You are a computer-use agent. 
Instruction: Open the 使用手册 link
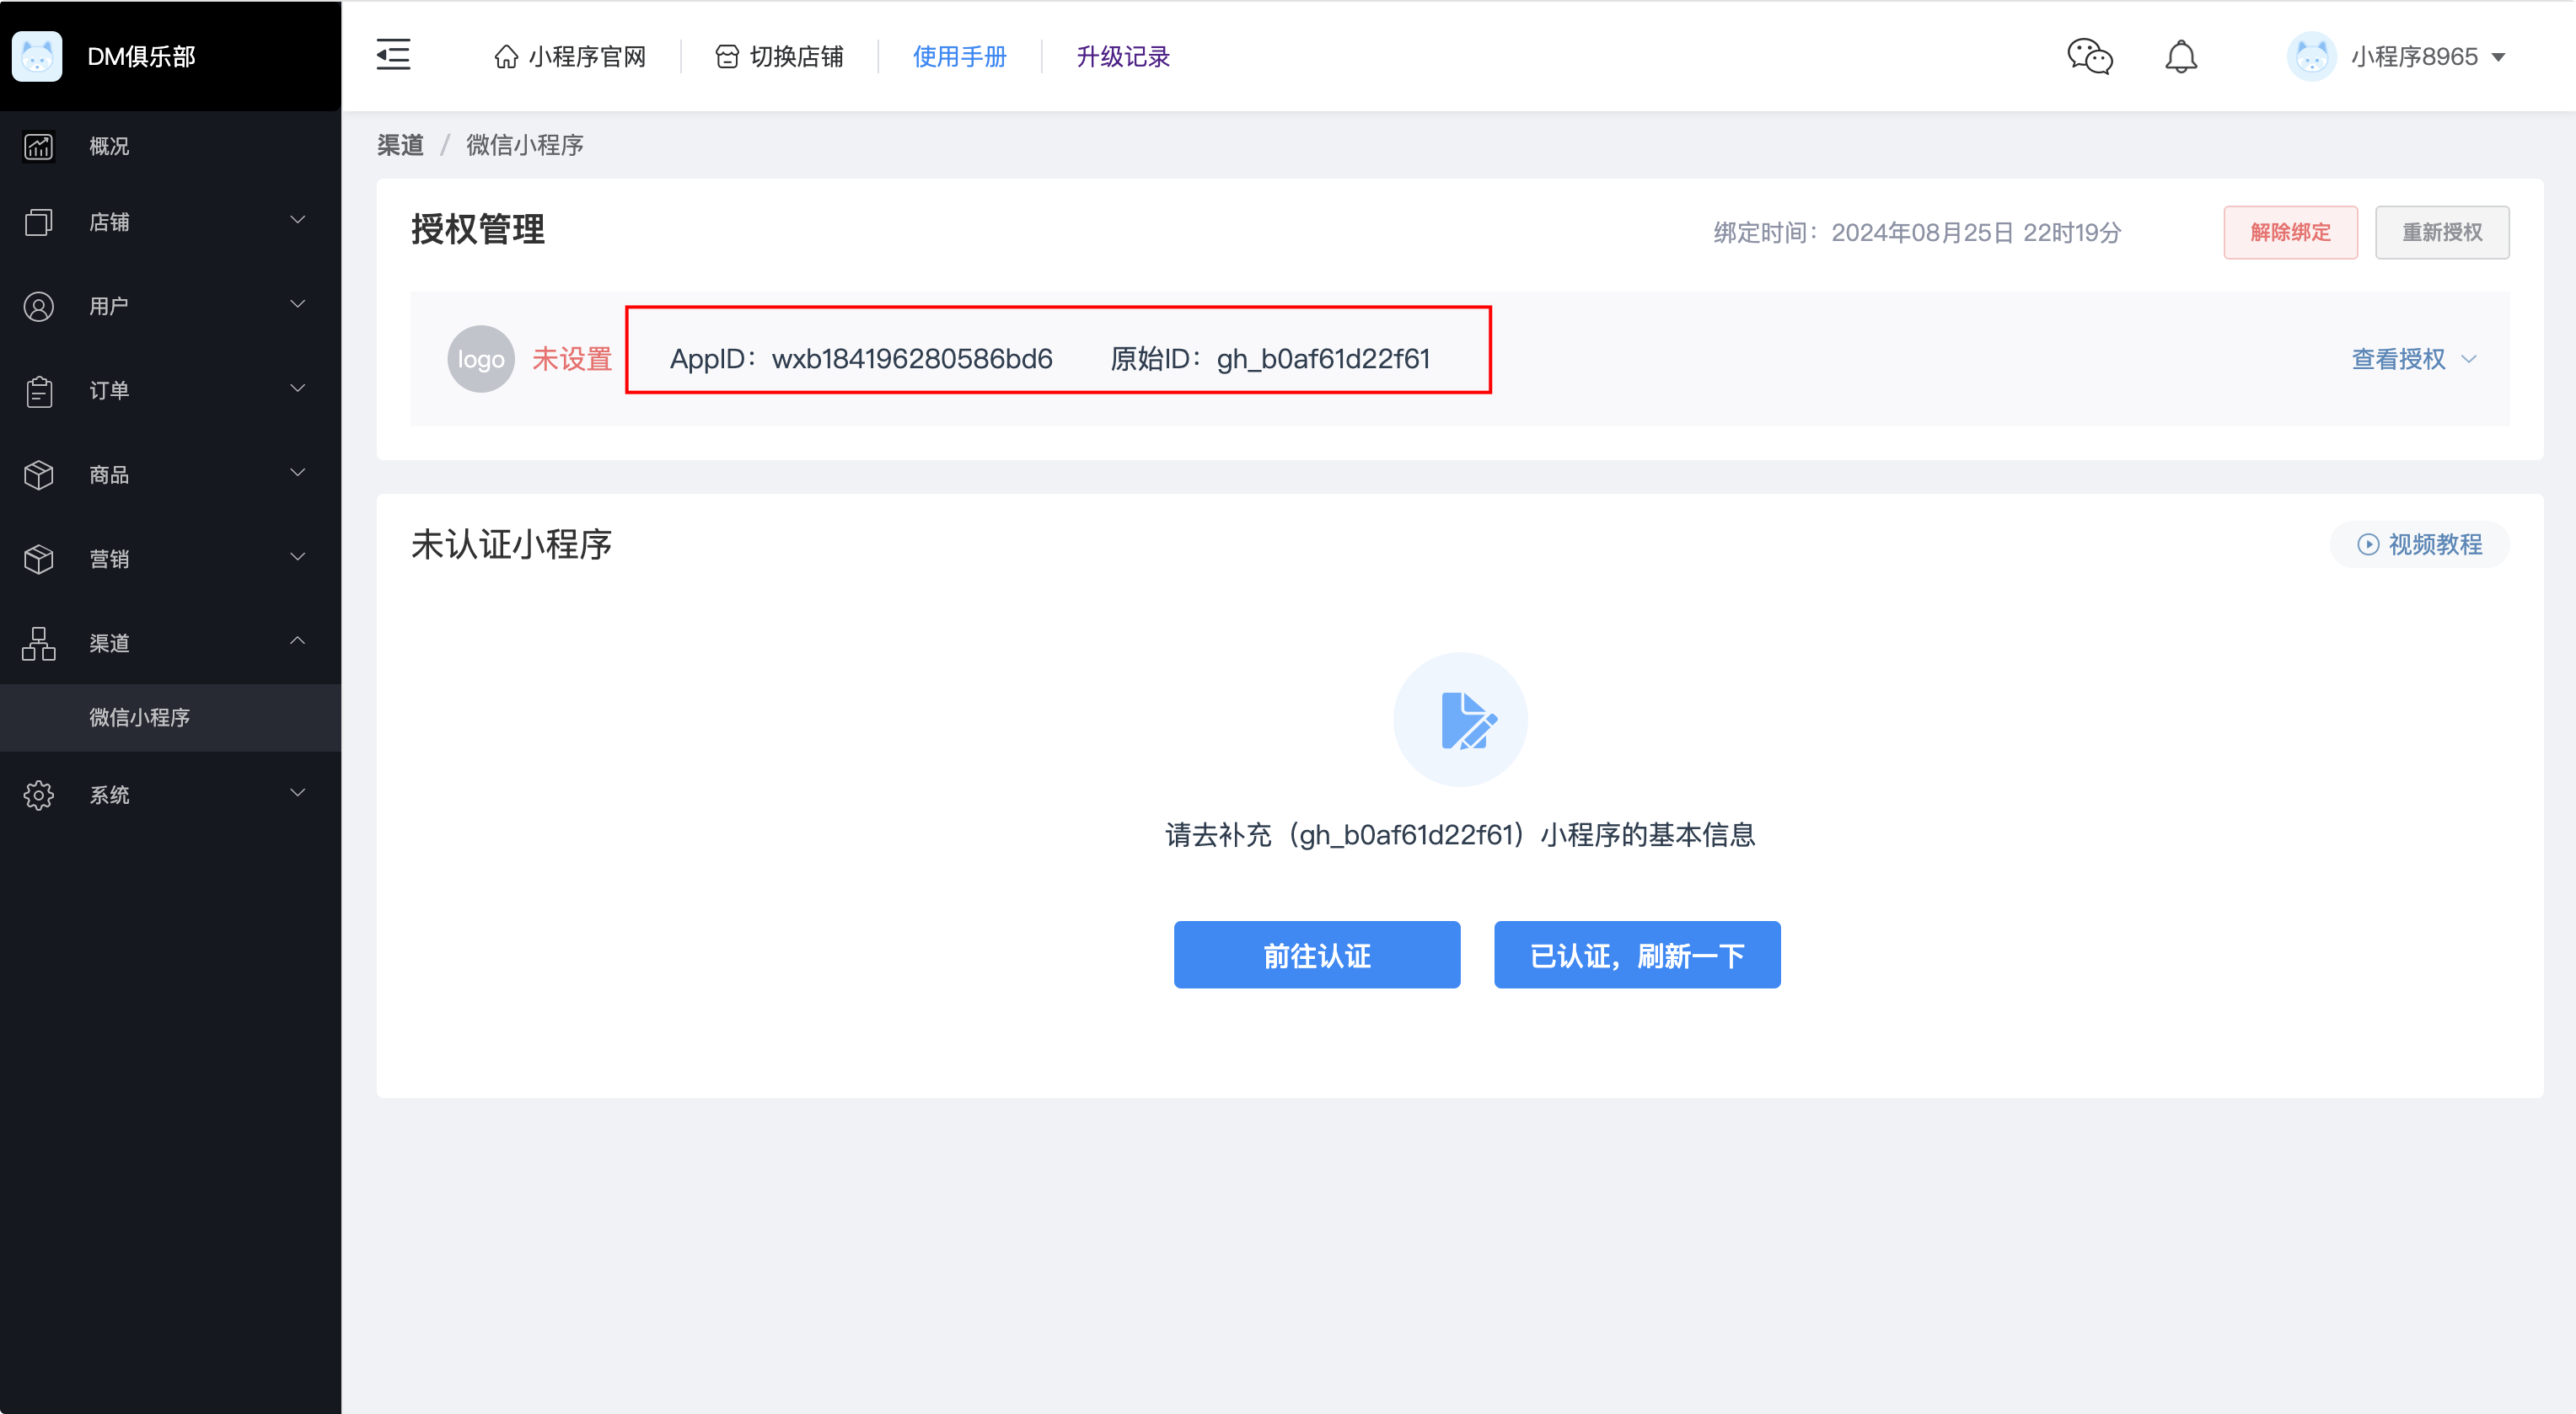(x=959, y=56)
